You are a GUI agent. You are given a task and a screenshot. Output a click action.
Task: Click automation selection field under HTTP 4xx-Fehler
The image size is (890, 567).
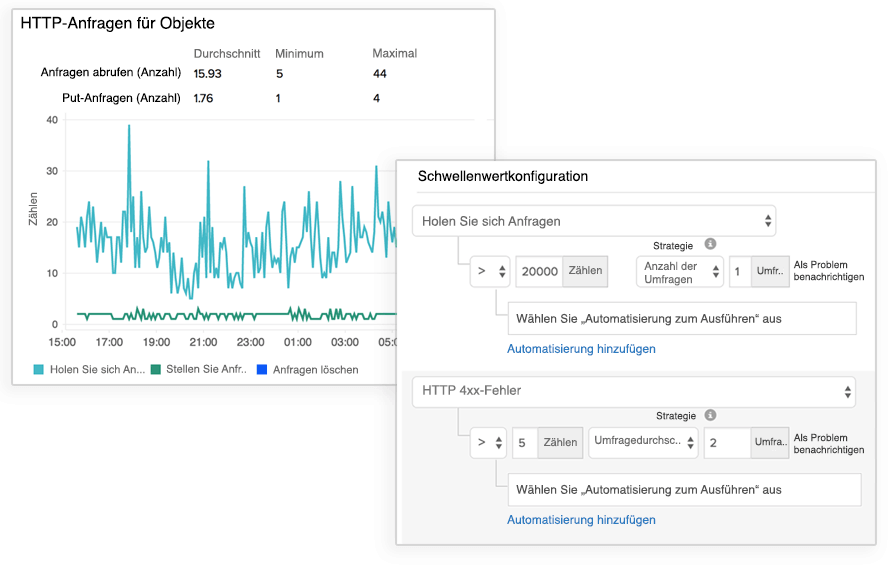click(684, 490)
